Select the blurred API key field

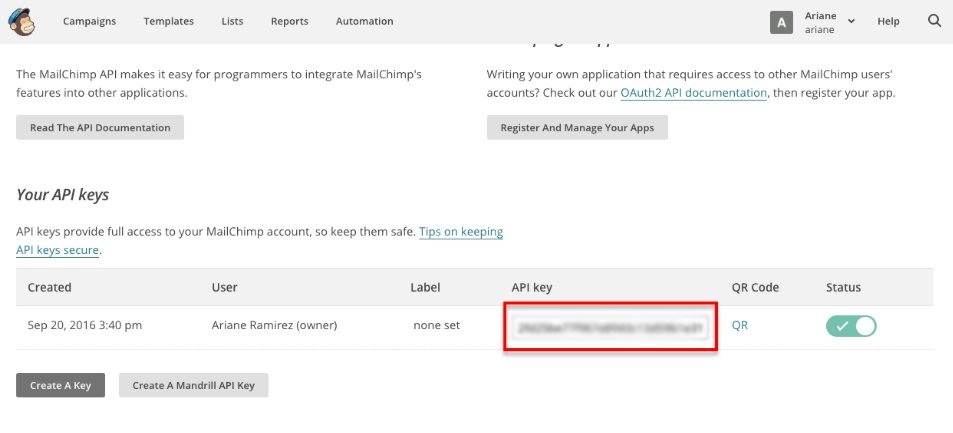(x=611, y=326)
